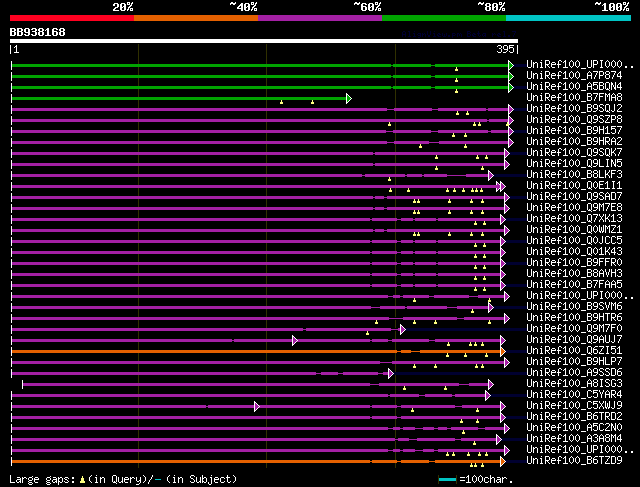Click the cyan ~100% identity legend segment
This screenshot has width=640, height=487.
click(569, 18)
